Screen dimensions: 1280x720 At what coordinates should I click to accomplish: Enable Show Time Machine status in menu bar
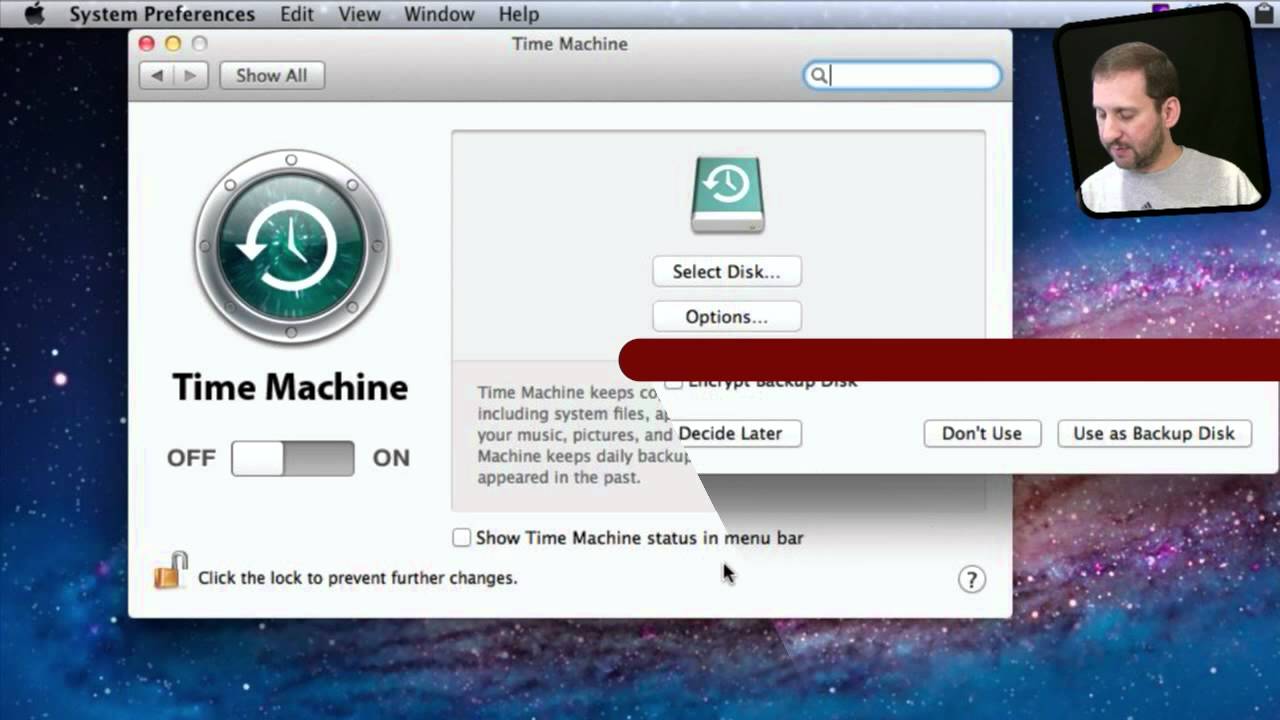tap(461, 538)
